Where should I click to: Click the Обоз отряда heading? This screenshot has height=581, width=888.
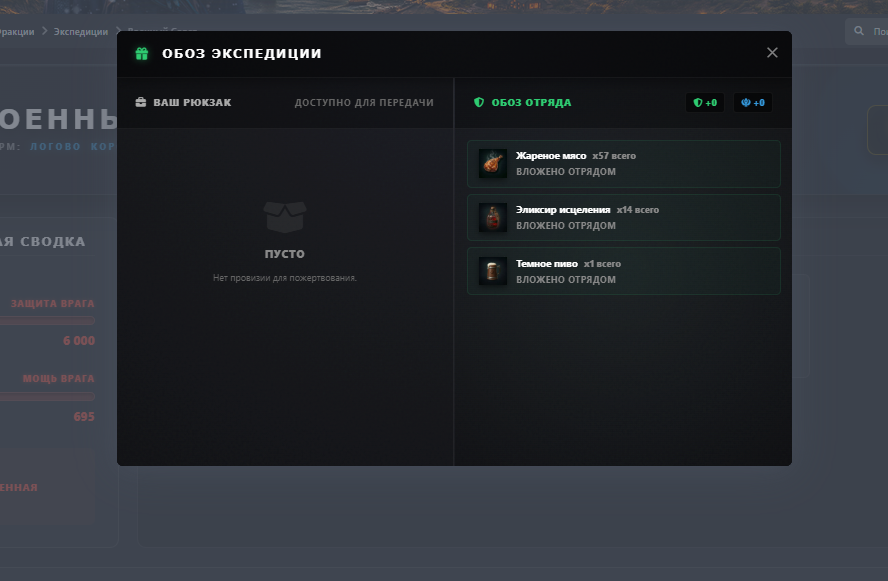point(531,102)
